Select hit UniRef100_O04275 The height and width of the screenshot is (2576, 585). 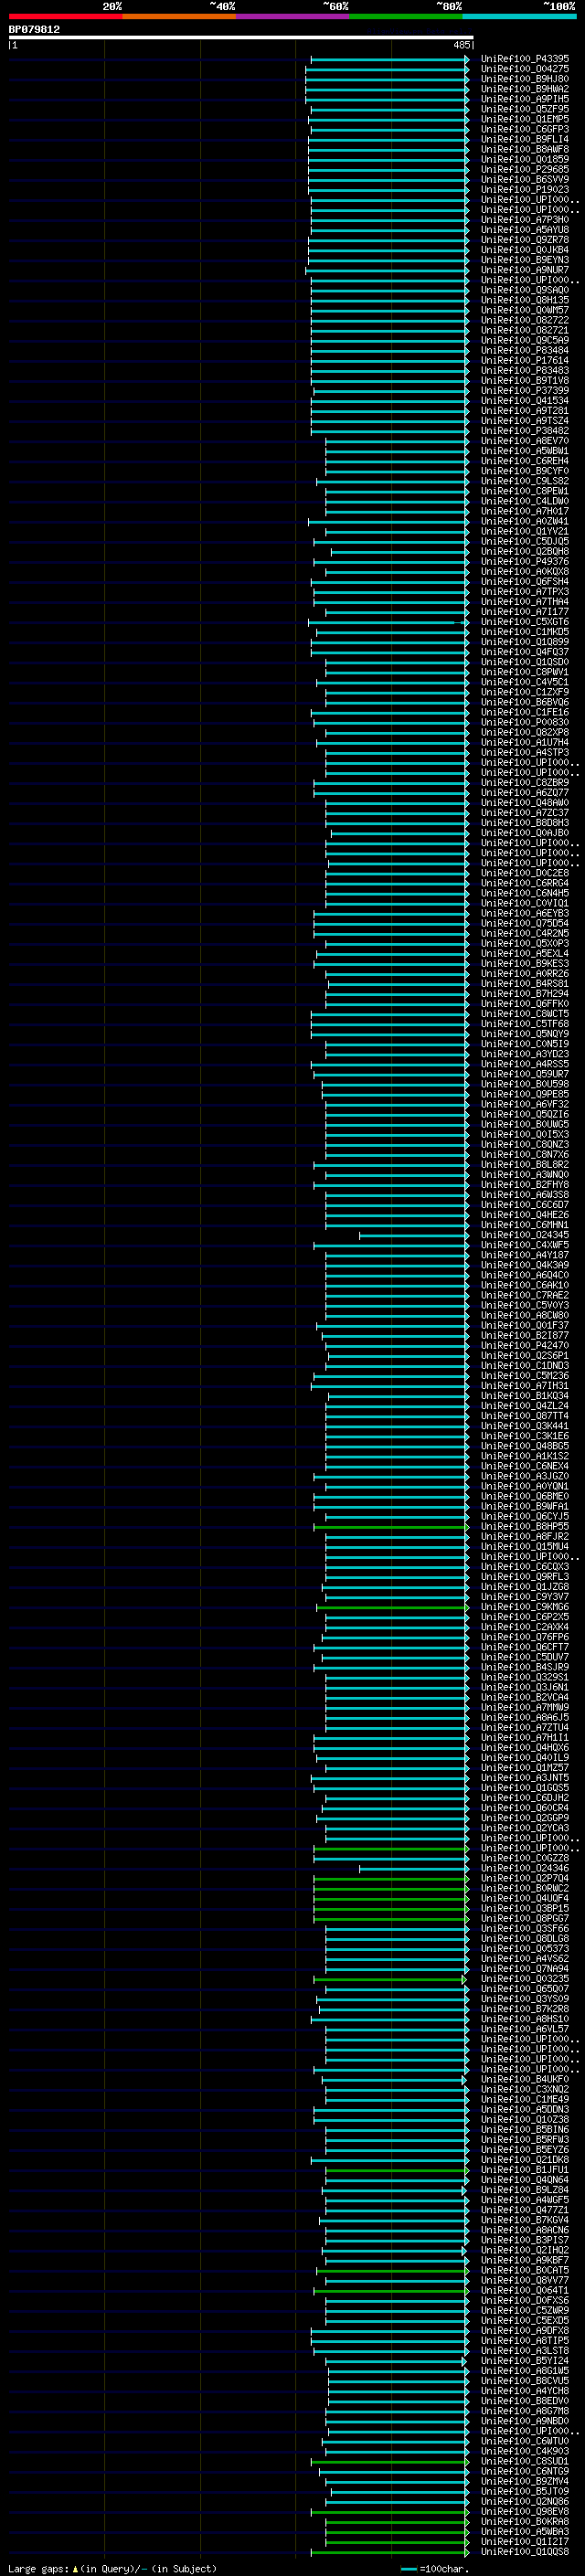click(x=525, y=69)
